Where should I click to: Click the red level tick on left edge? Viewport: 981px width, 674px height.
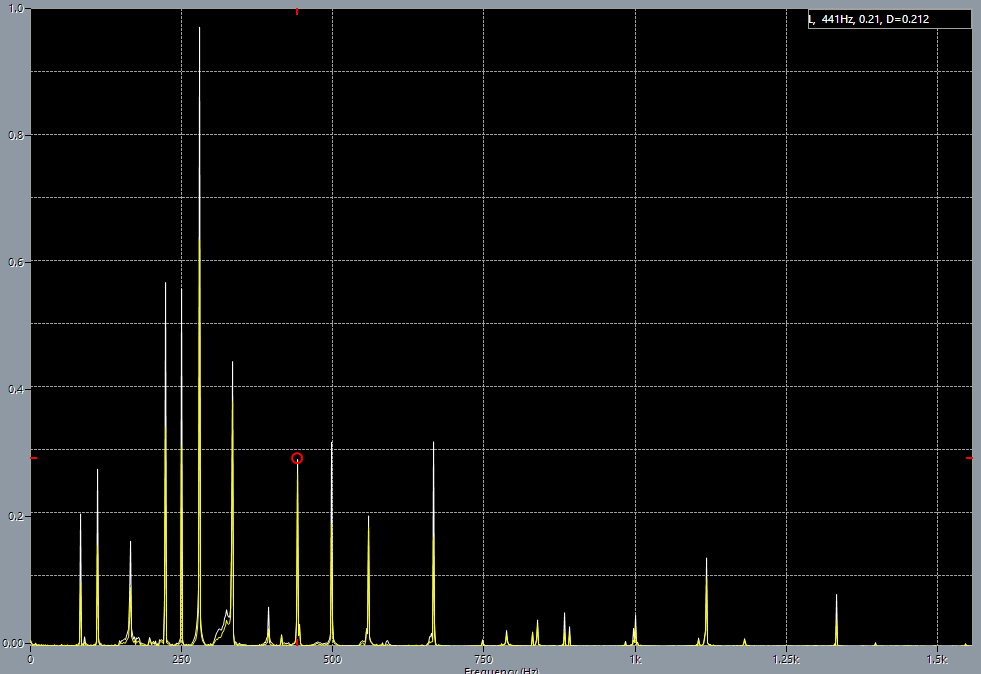pyautogui.click(x=33, y=459)
